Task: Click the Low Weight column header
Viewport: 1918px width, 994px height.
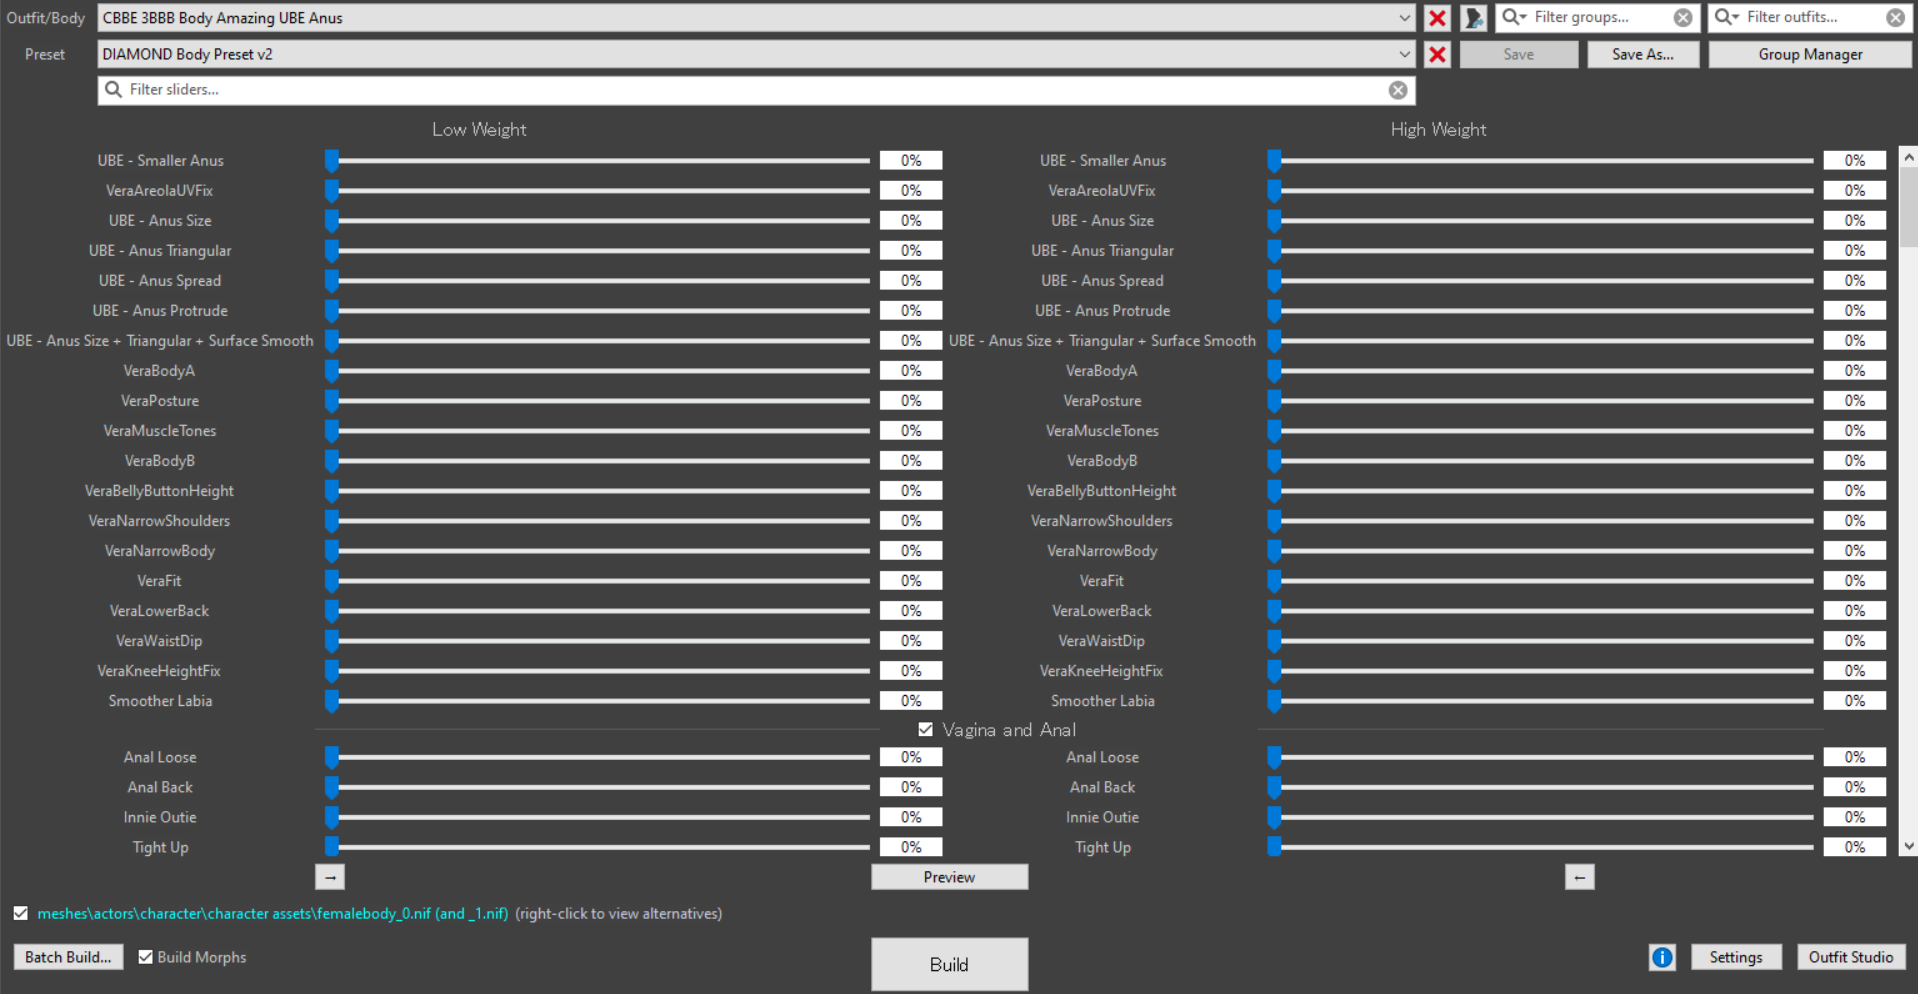Action: (479, 129)
